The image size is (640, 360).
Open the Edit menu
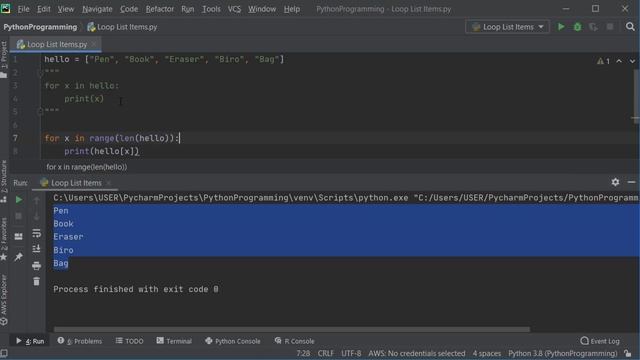pyautogui.click(x=43, y=9)
